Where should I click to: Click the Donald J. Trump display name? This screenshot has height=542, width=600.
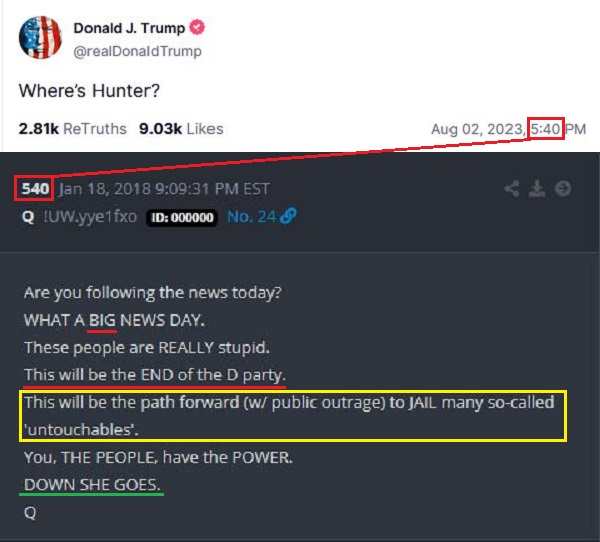point(129,28)
